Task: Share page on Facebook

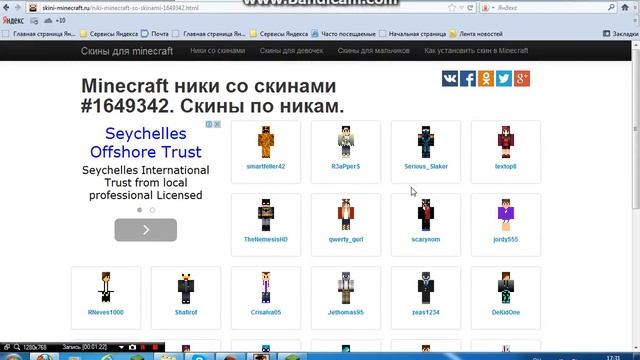Action: tap(468, 78)
